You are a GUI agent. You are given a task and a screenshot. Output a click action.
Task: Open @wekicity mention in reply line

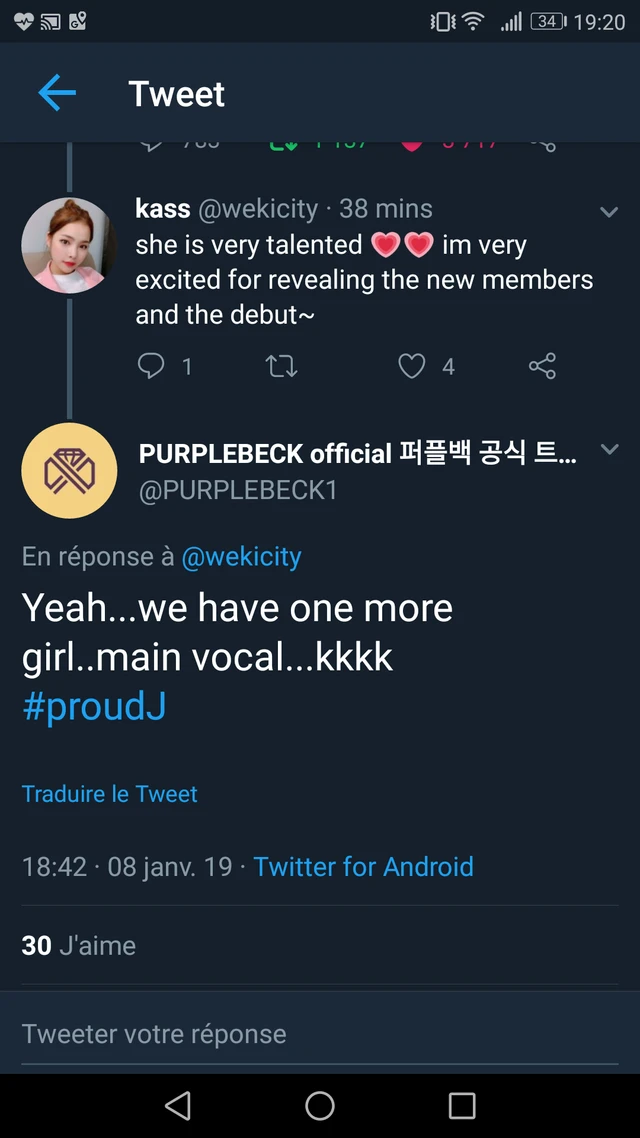[241, 557]
